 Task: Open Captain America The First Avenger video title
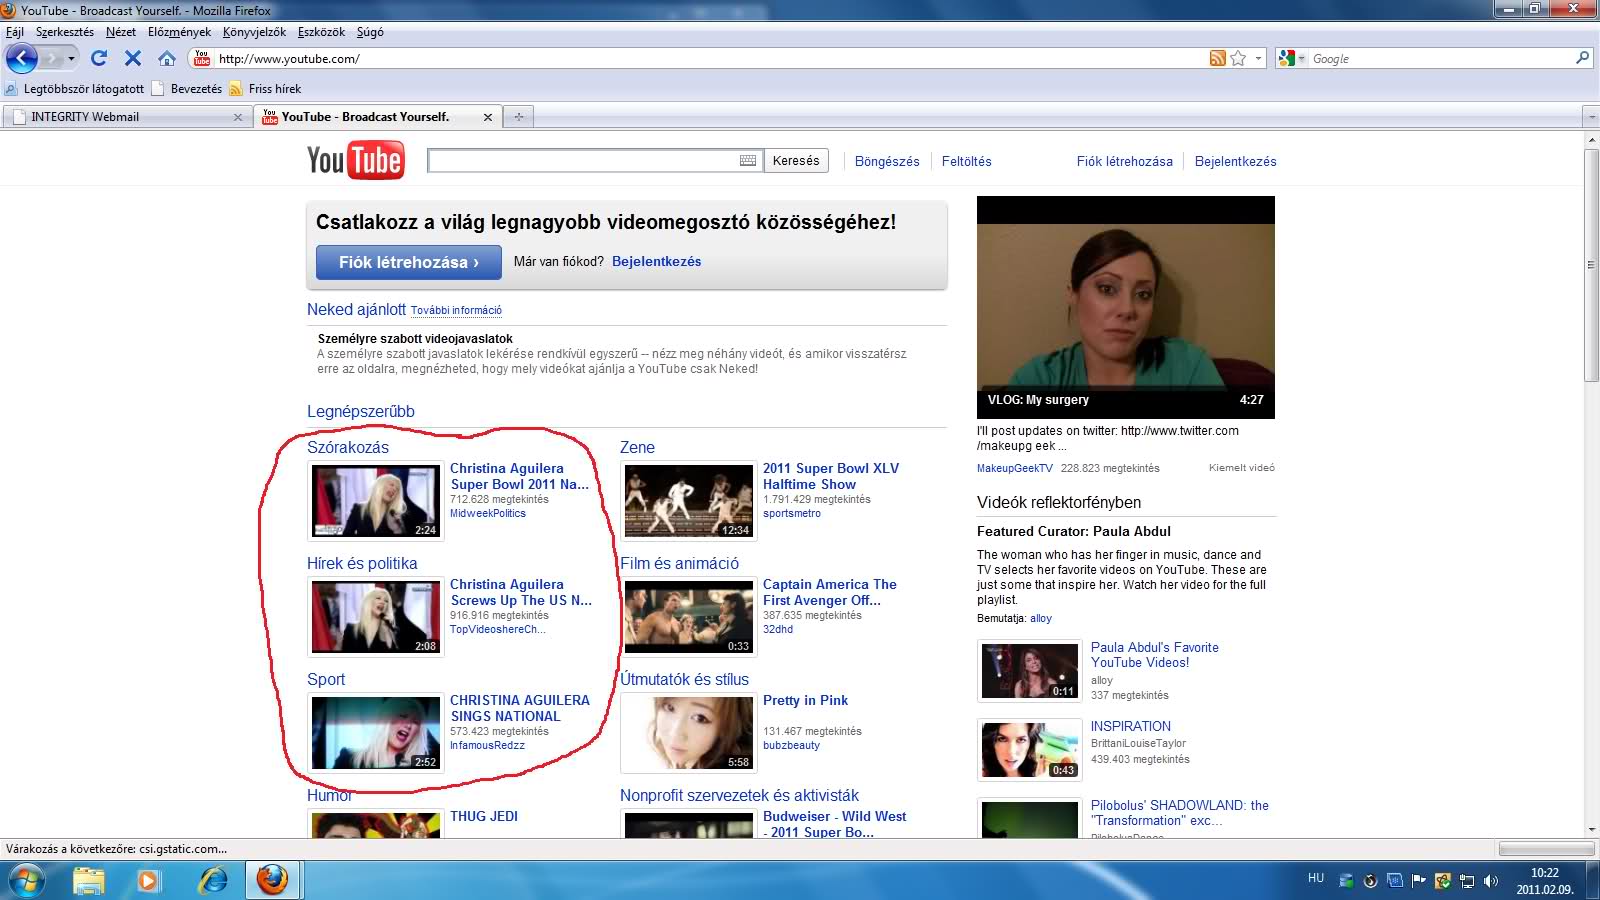pos(829,592)
